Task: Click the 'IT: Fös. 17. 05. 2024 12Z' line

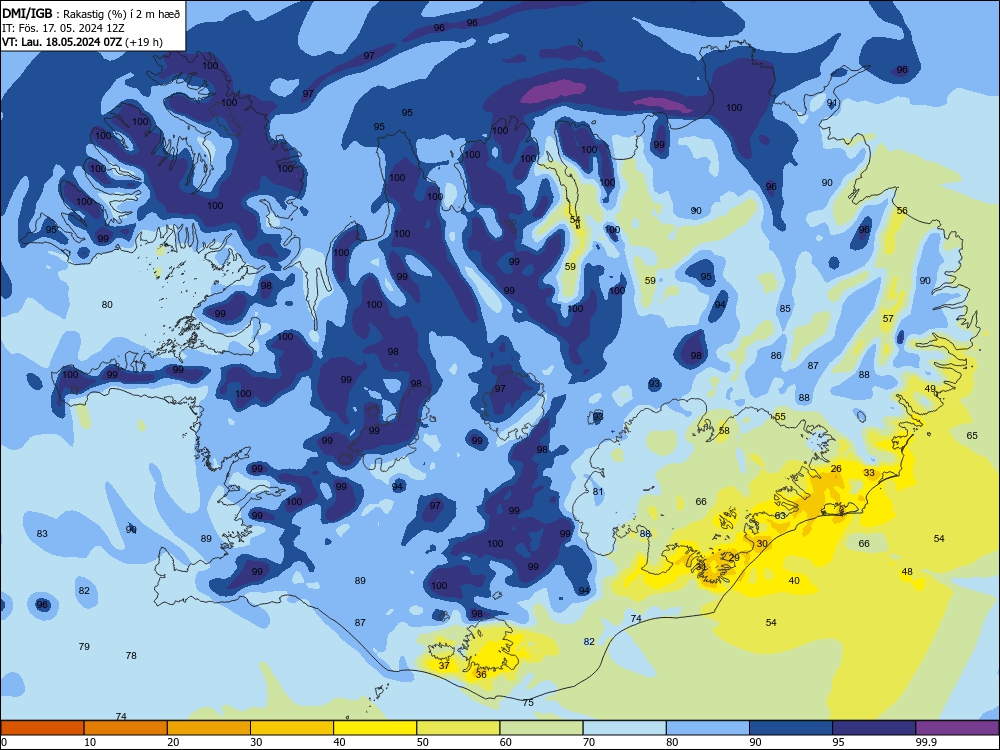Action: click(x=62, y=28)
